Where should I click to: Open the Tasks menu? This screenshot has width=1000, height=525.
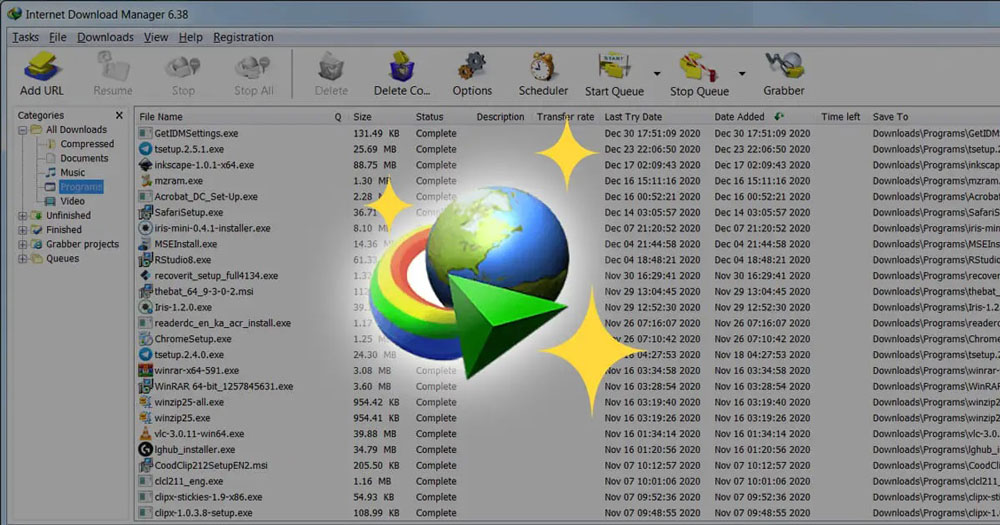coord(26,37)
